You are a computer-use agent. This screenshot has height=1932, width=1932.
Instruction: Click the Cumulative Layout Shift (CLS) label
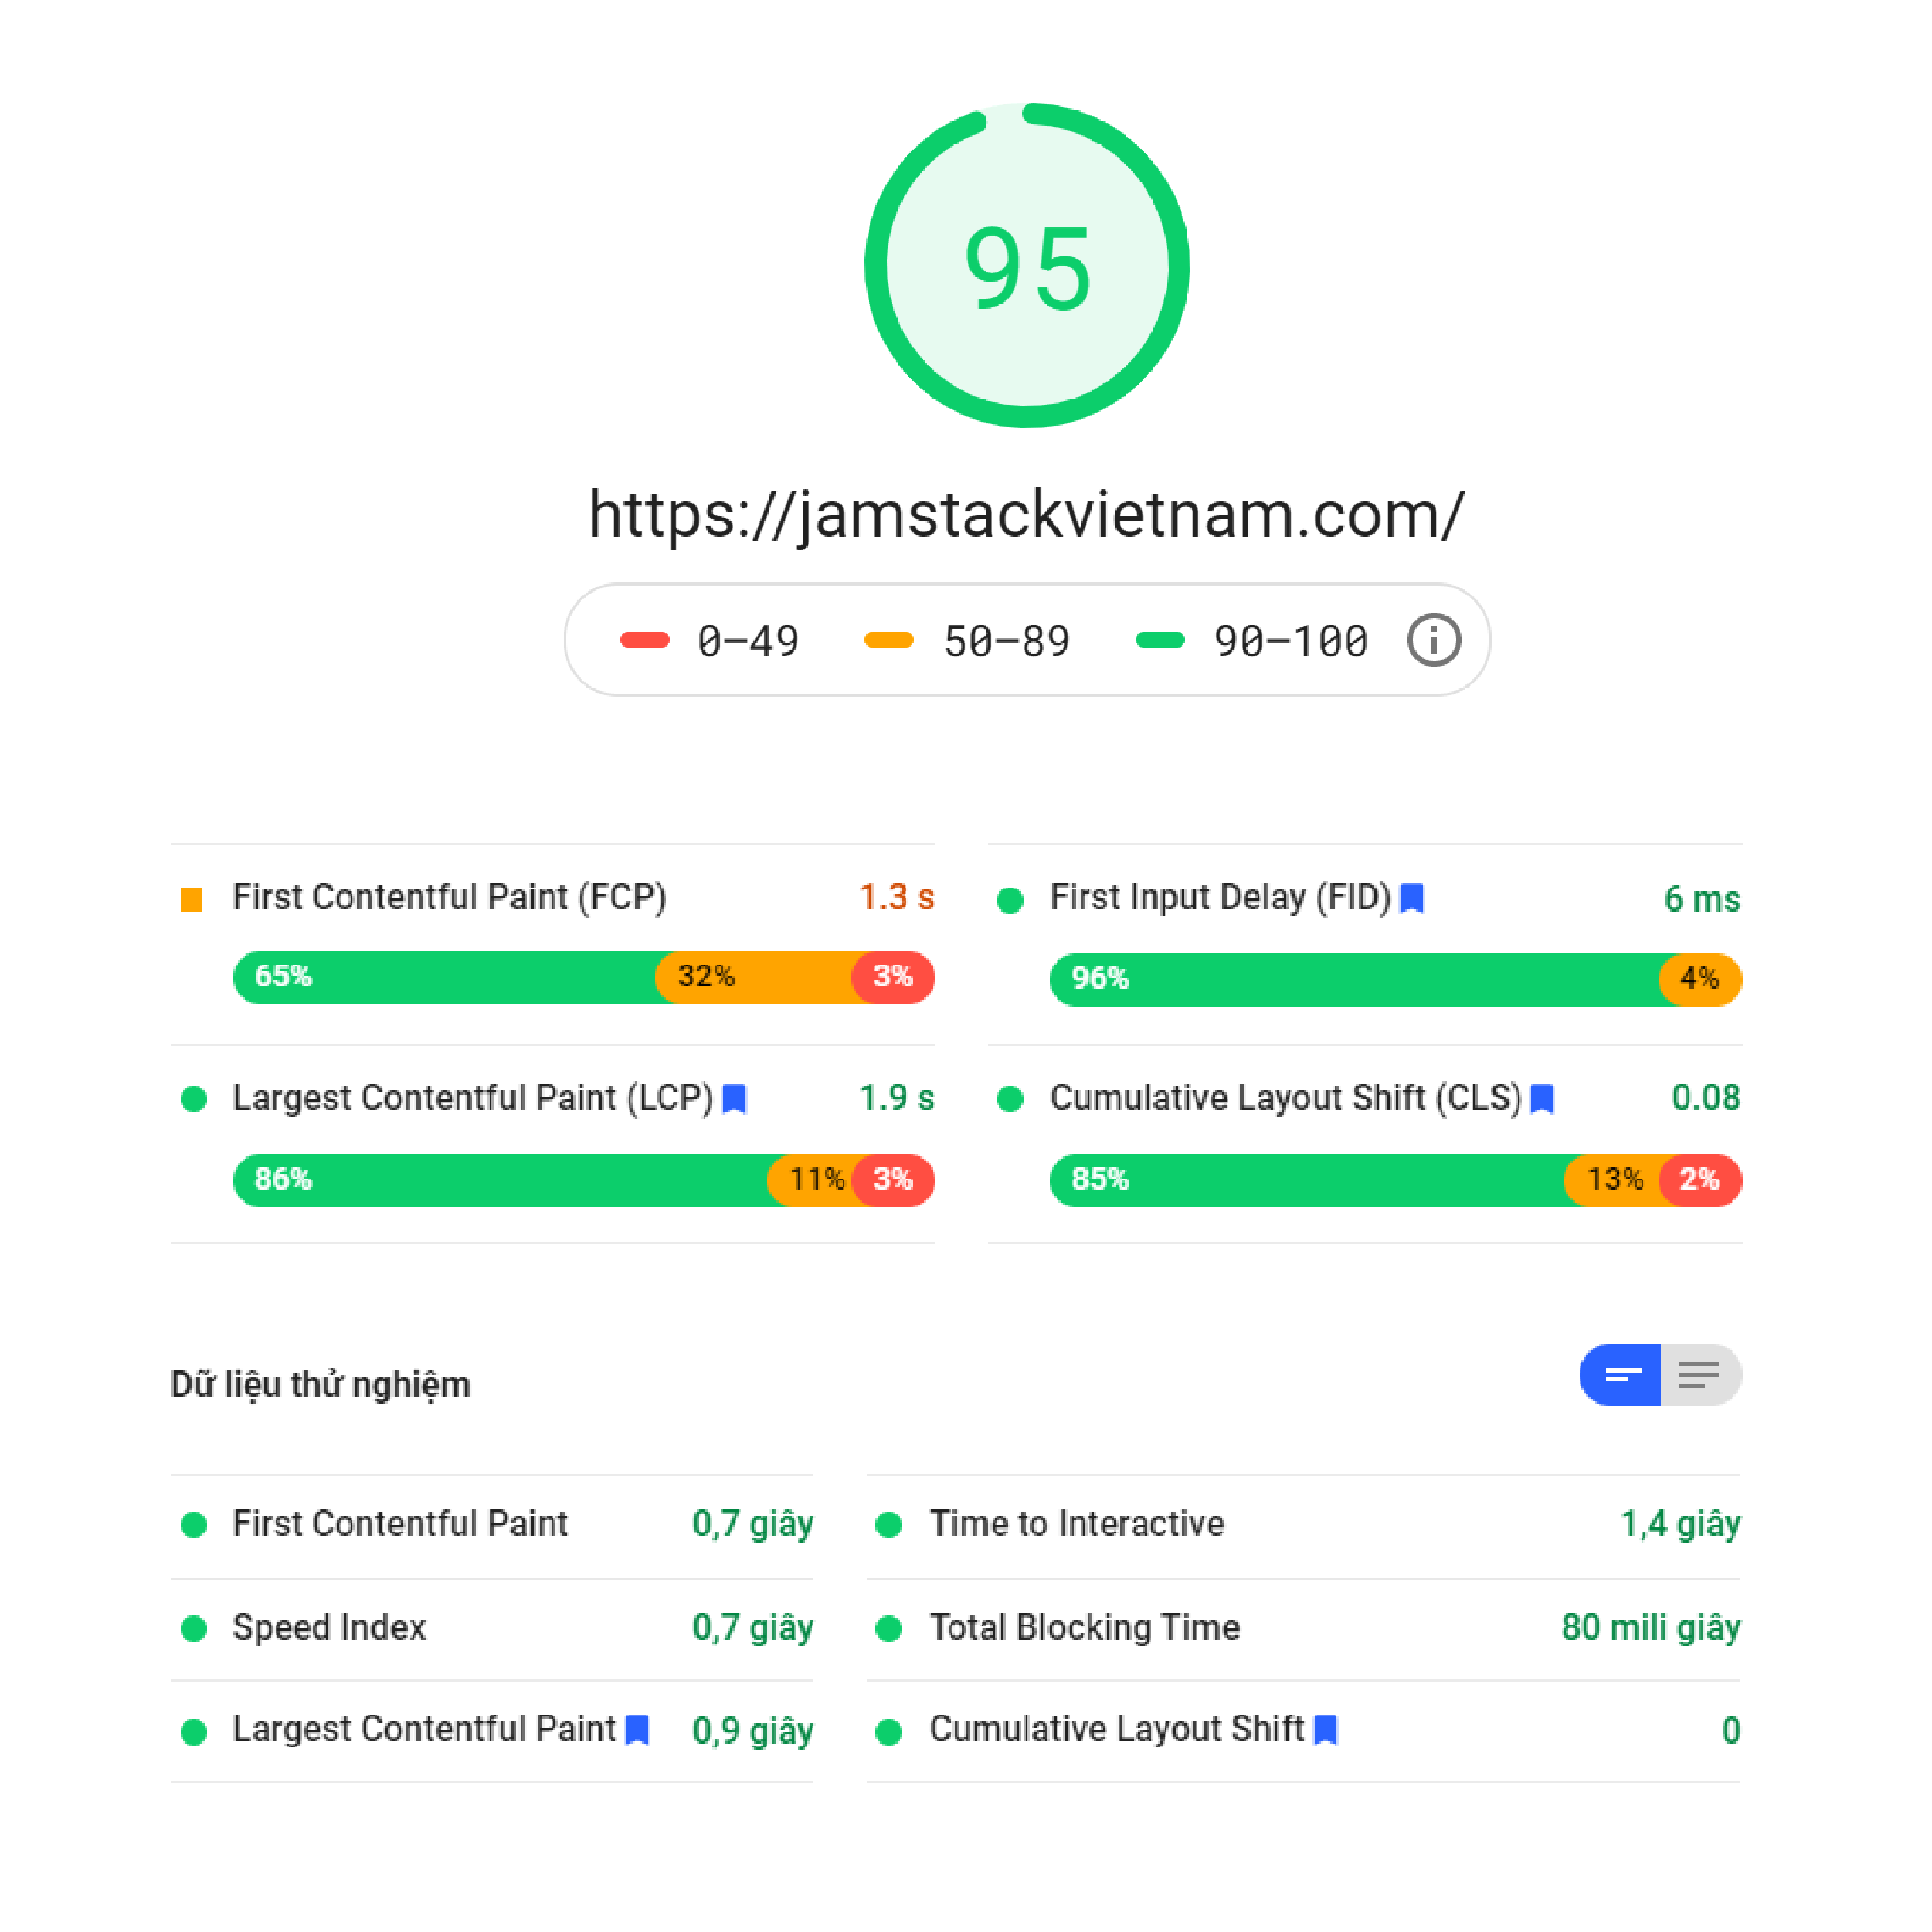pos(1285,1098)
